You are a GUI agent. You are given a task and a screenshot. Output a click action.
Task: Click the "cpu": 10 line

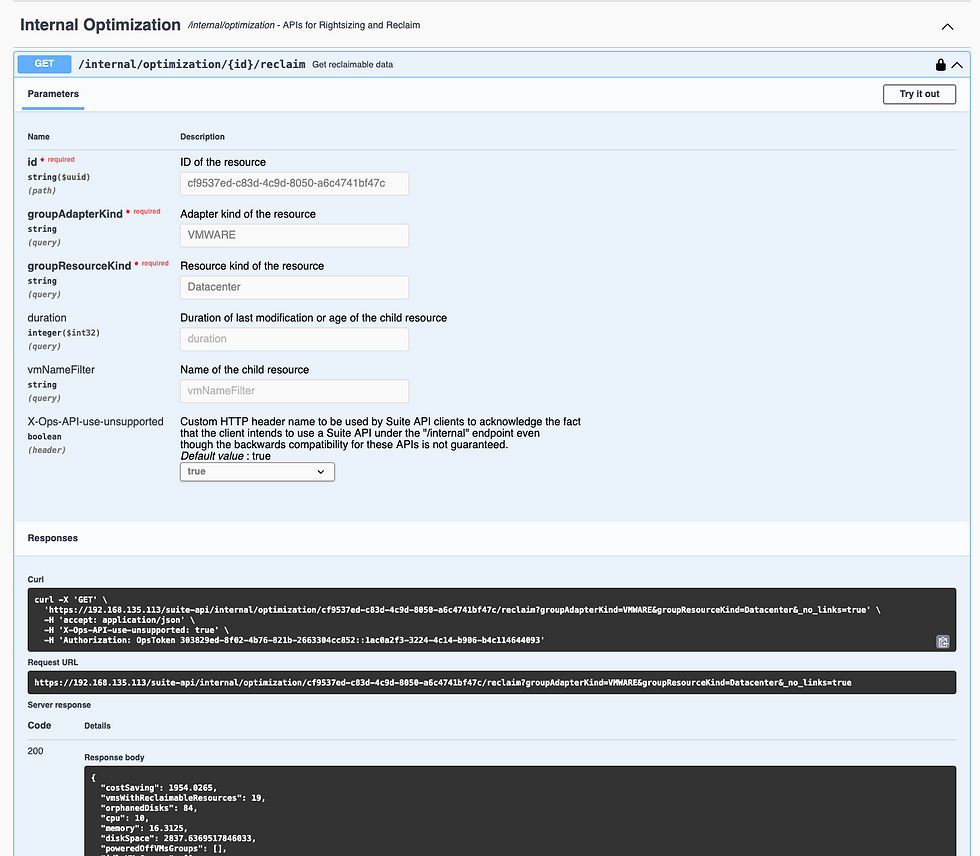tap(124, 819)
